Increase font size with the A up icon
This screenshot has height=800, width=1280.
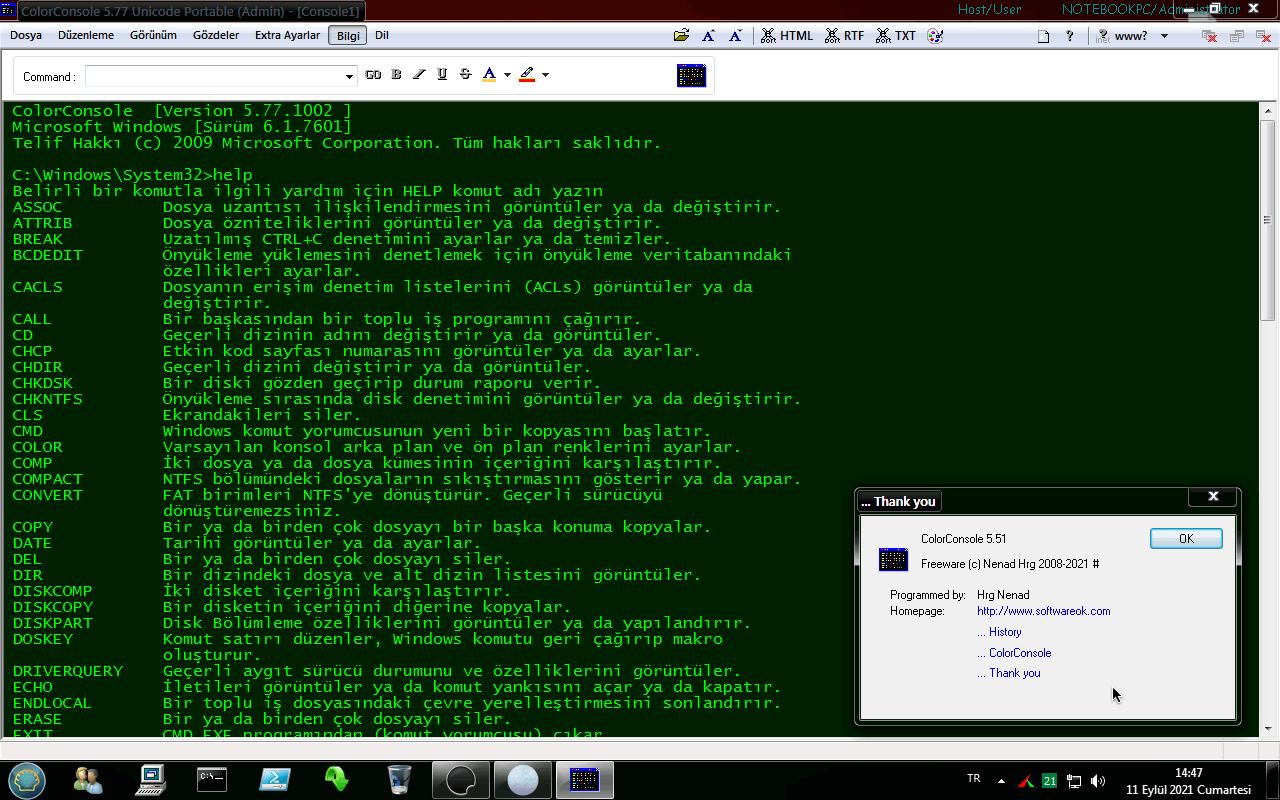pyautogui.click(x=708, y=35)
